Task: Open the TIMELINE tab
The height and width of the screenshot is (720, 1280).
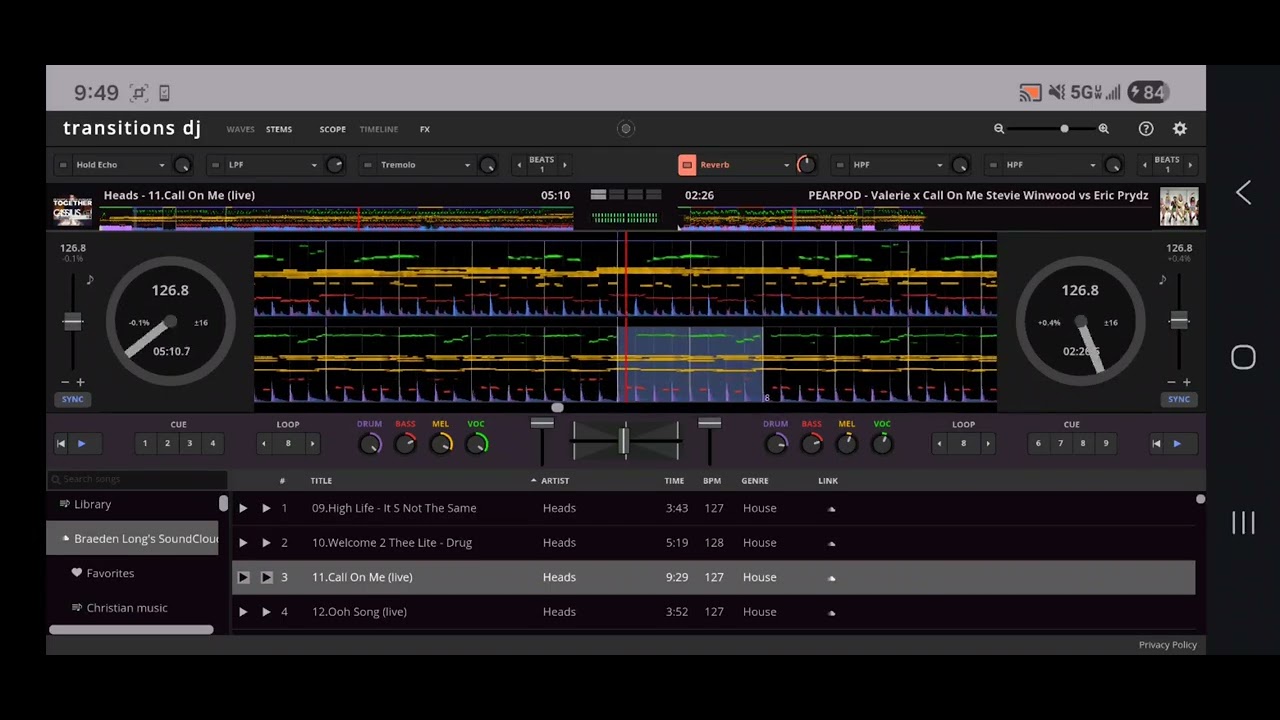Action: click(379, 129)
